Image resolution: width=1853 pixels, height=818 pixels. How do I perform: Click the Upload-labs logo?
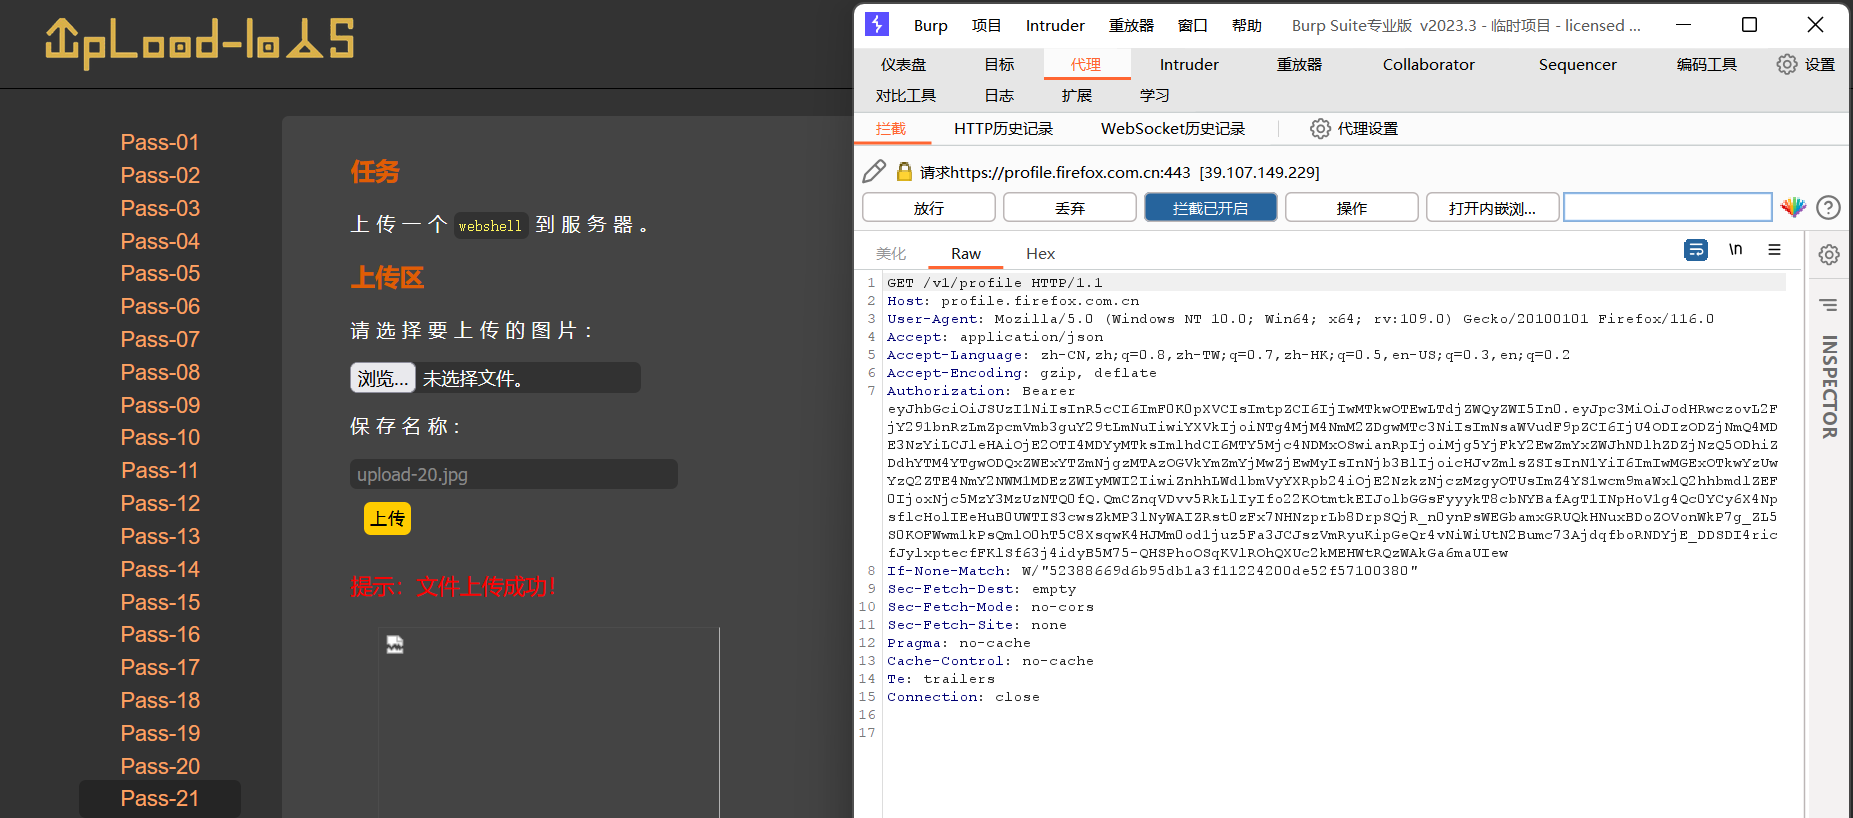pos(200,43)
